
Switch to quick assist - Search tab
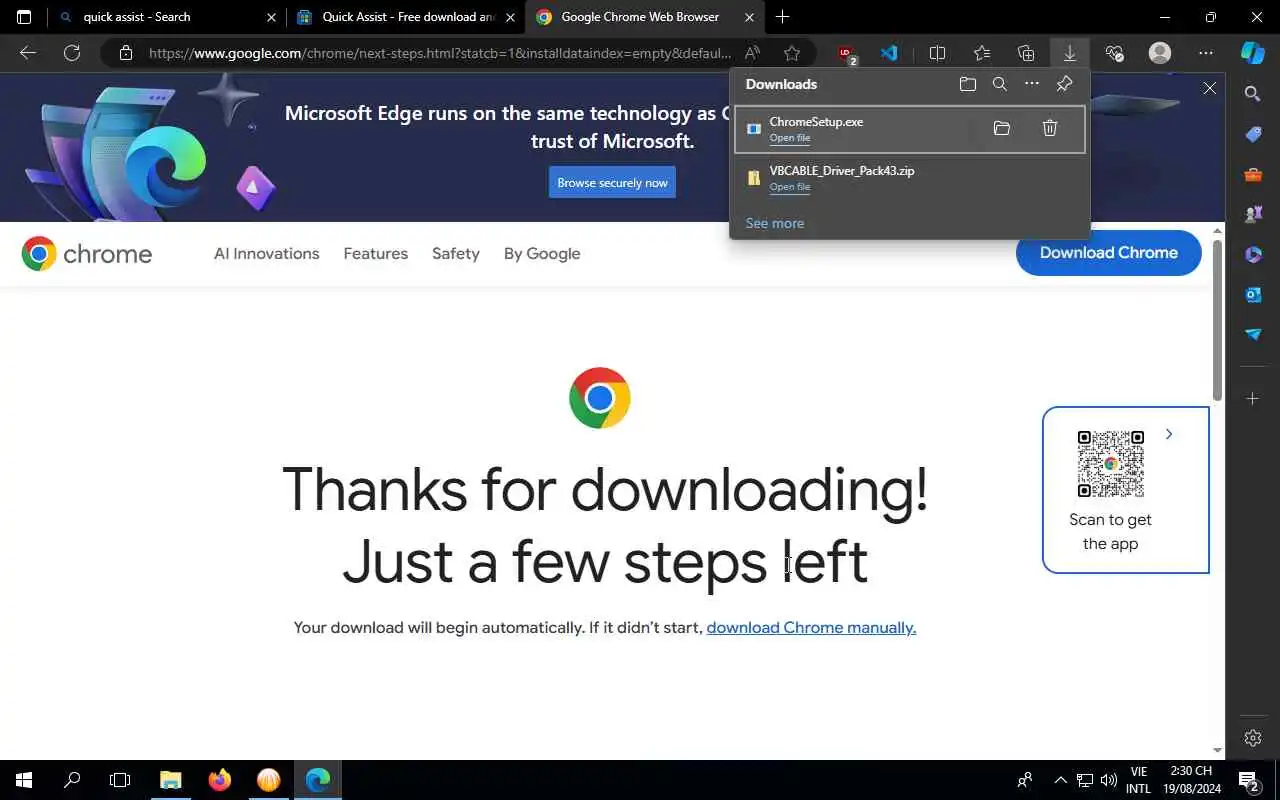(x=166, y=17)
